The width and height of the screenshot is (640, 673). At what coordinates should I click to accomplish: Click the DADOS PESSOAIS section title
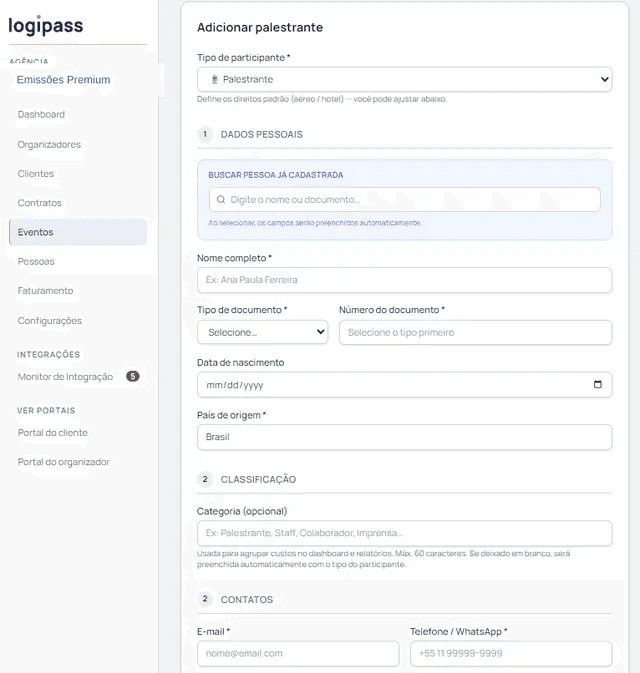click(261, 134)
